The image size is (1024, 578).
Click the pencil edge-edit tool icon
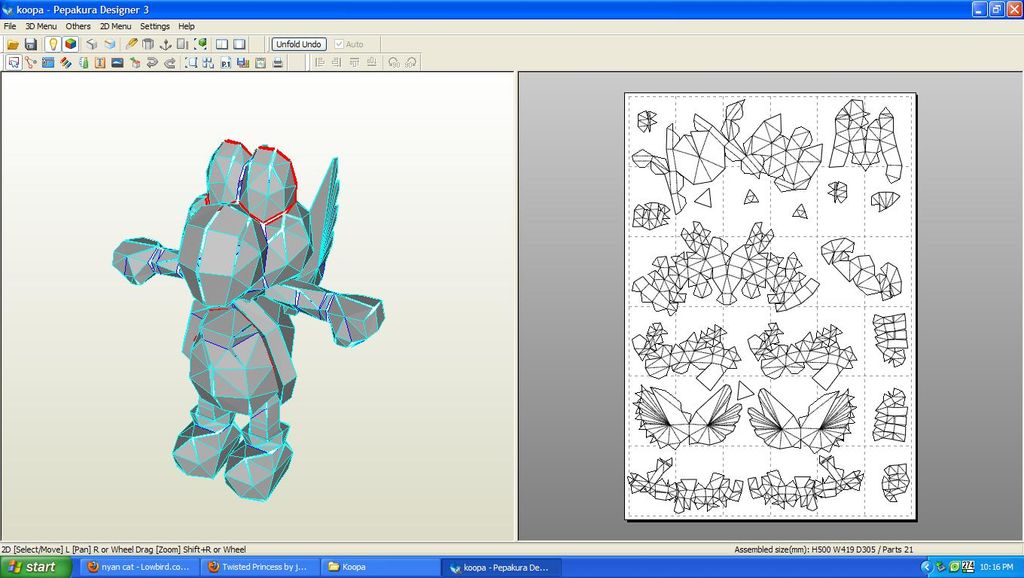point(131,44)
